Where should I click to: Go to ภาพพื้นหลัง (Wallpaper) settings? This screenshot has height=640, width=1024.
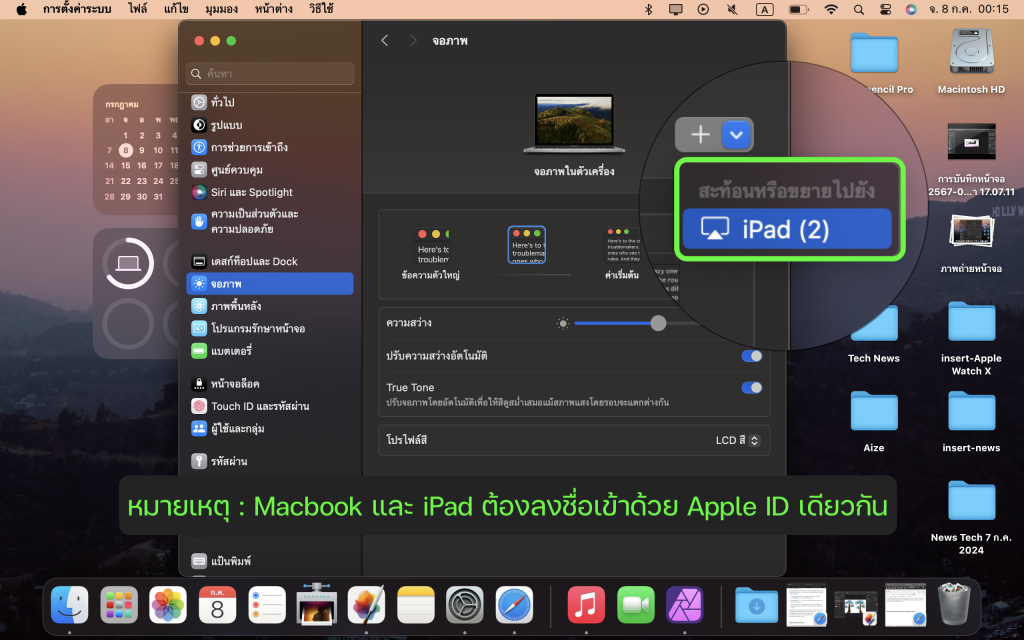click(x=236, y=306)
